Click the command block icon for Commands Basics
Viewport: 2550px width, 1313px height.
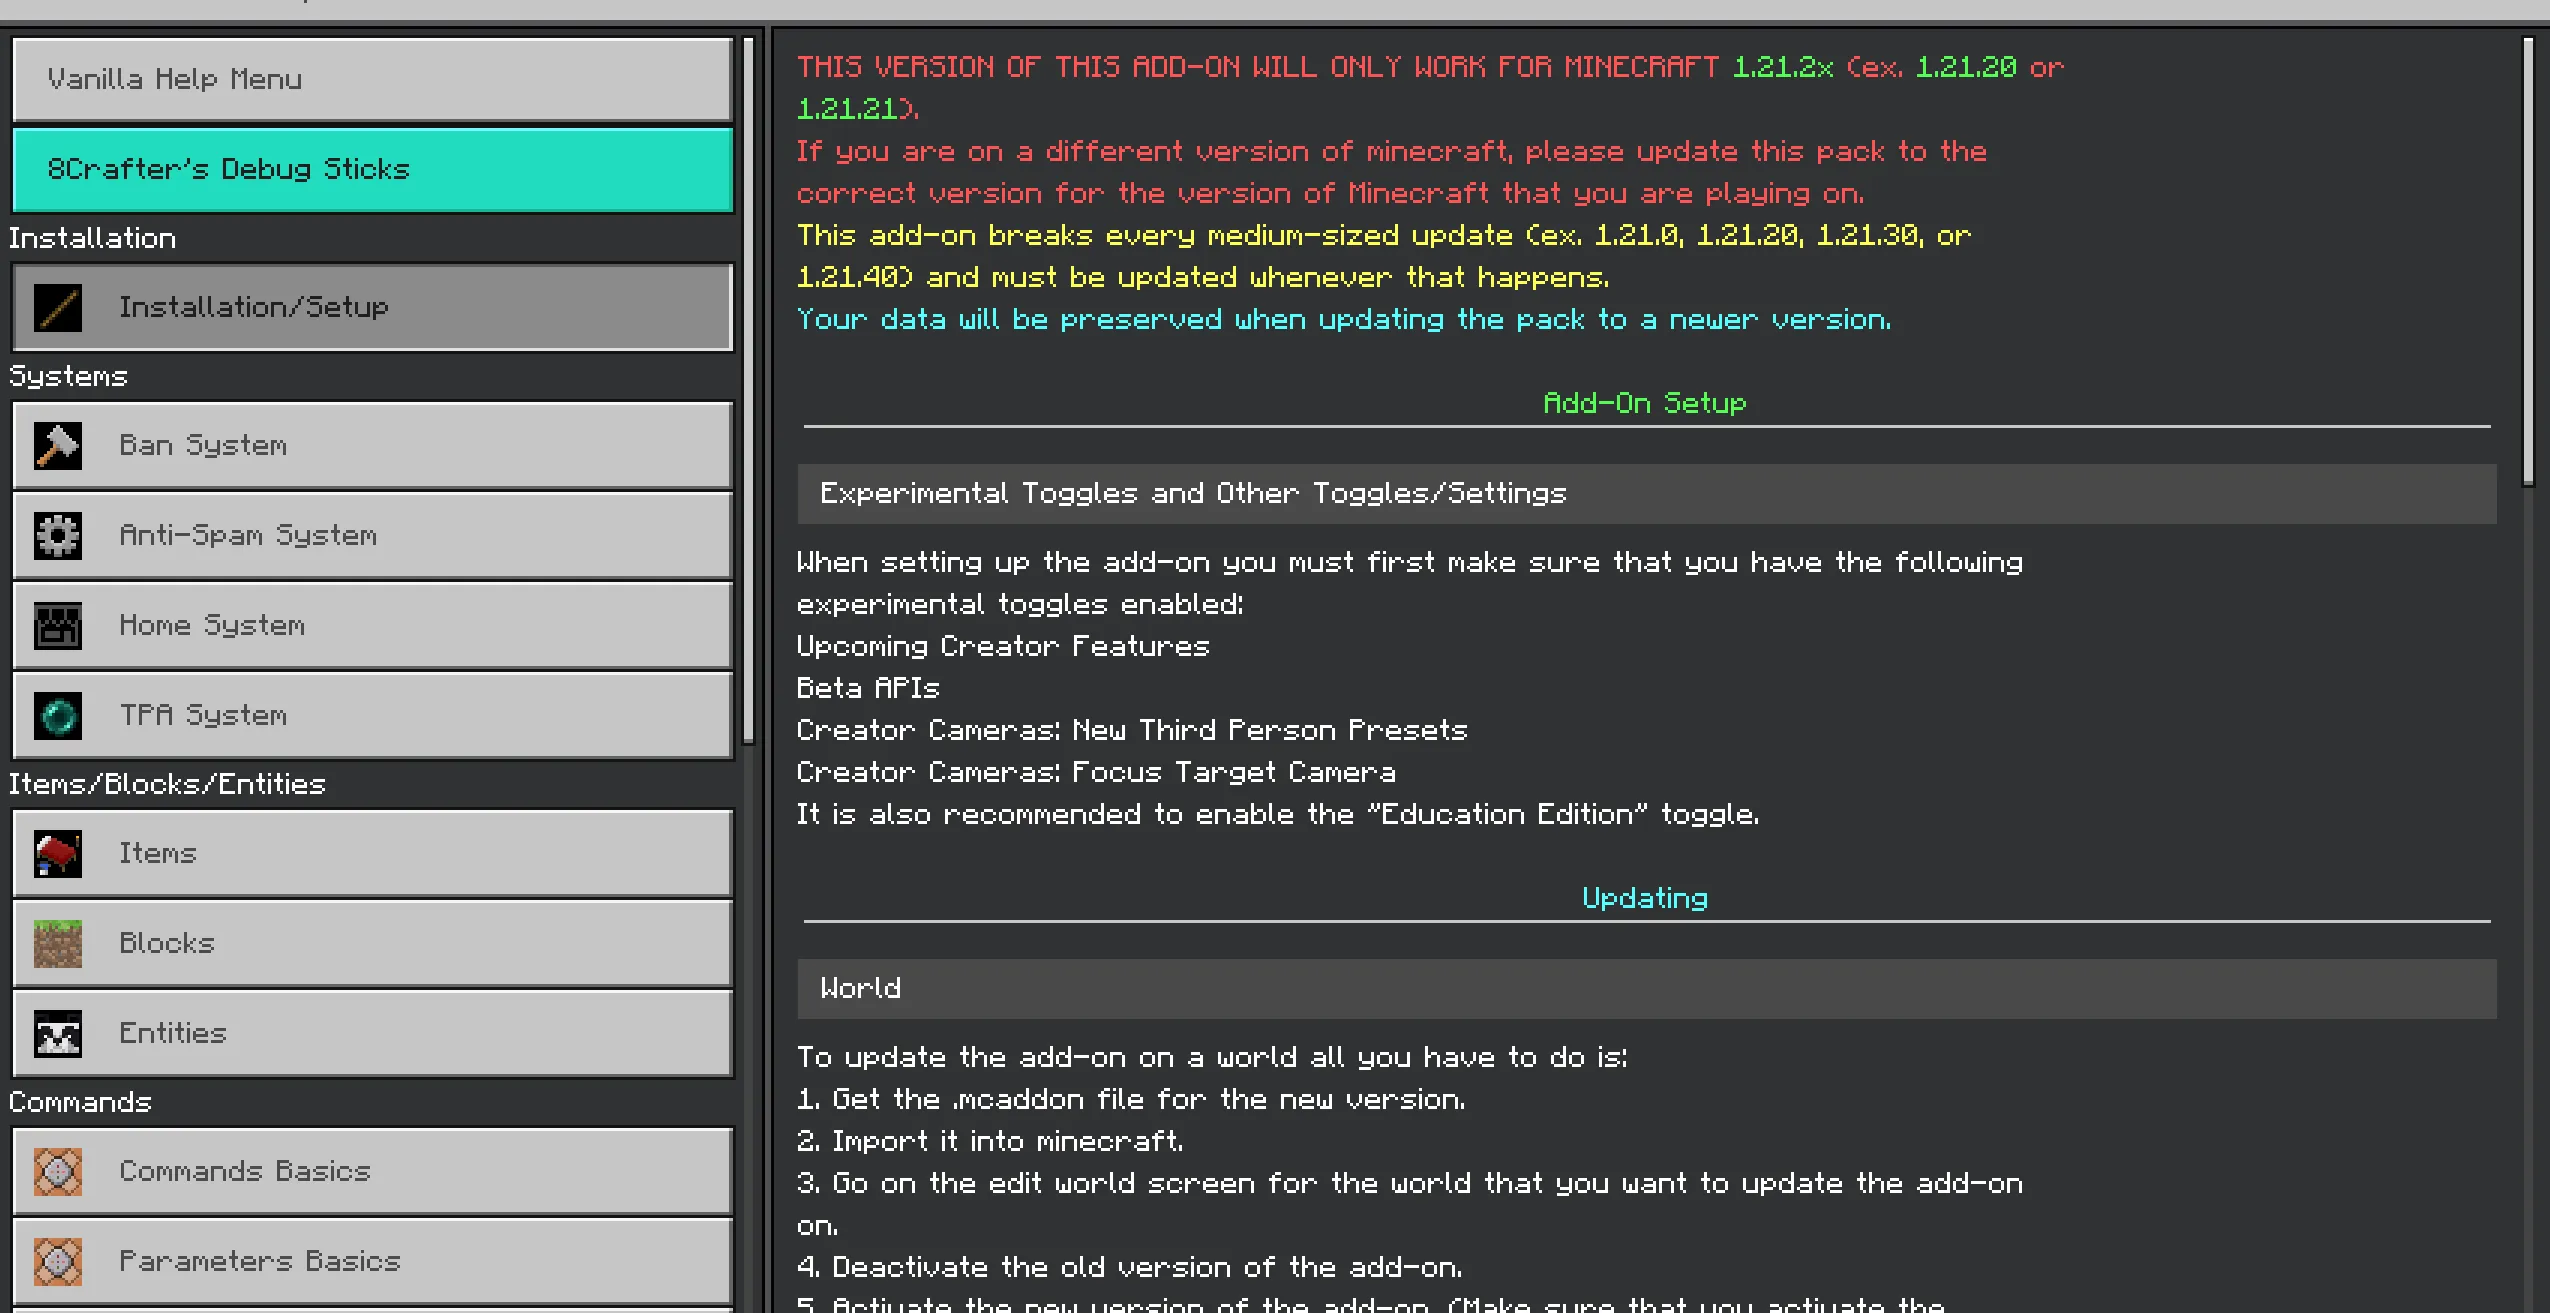point(58,1172)
